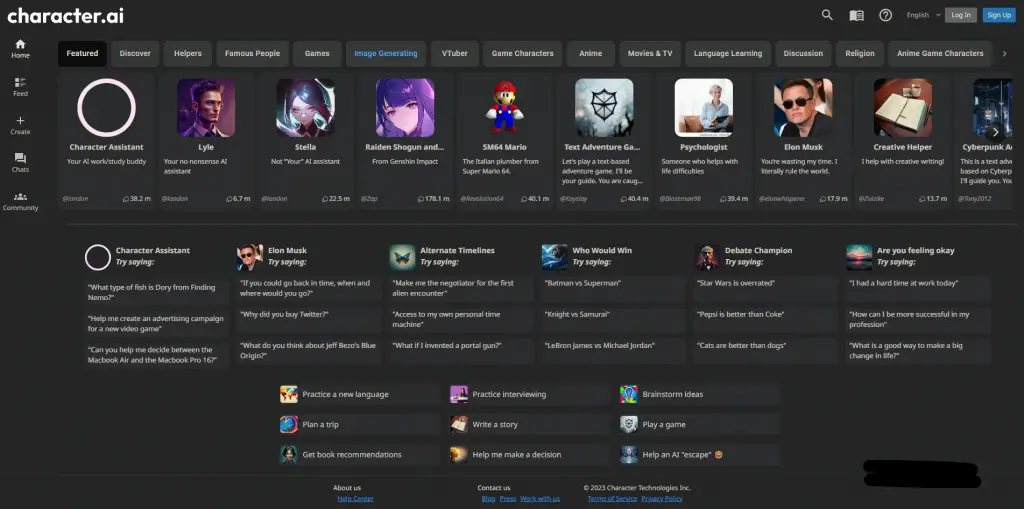Open the book guide icon in header
Viewport: 1024px width, 509px height.
pyautogui.click(x=856, y=15)
